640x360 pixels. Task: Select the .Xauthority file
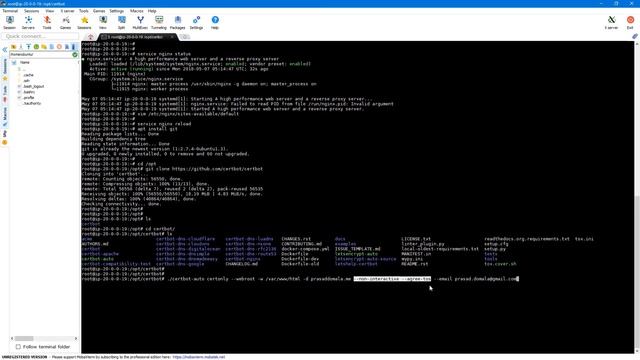tap(32, 104)
